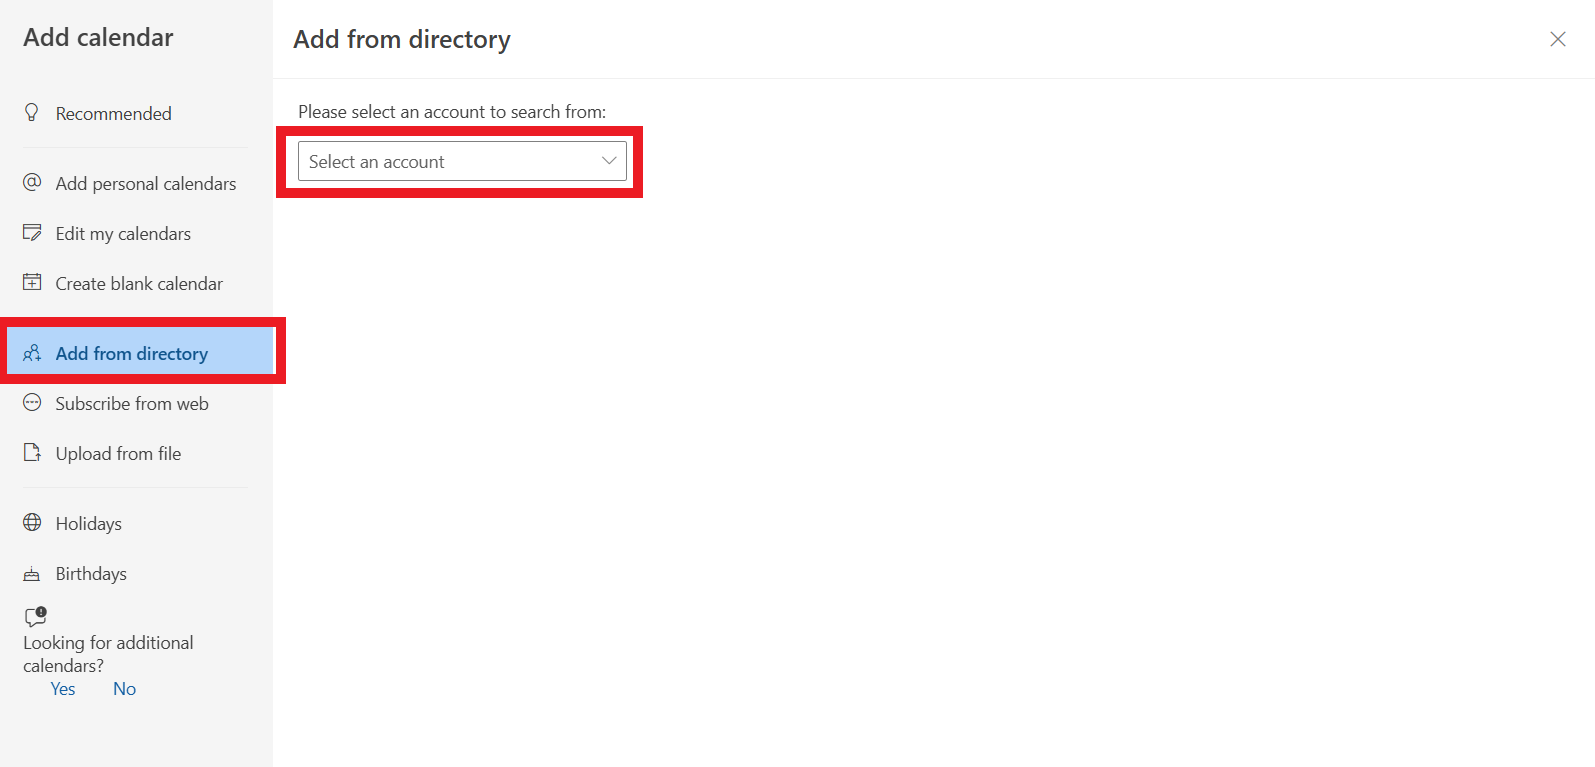The image size is (1595, 767).
Task: Answer No to additional calendars question
Action: [x=124, y=689]
